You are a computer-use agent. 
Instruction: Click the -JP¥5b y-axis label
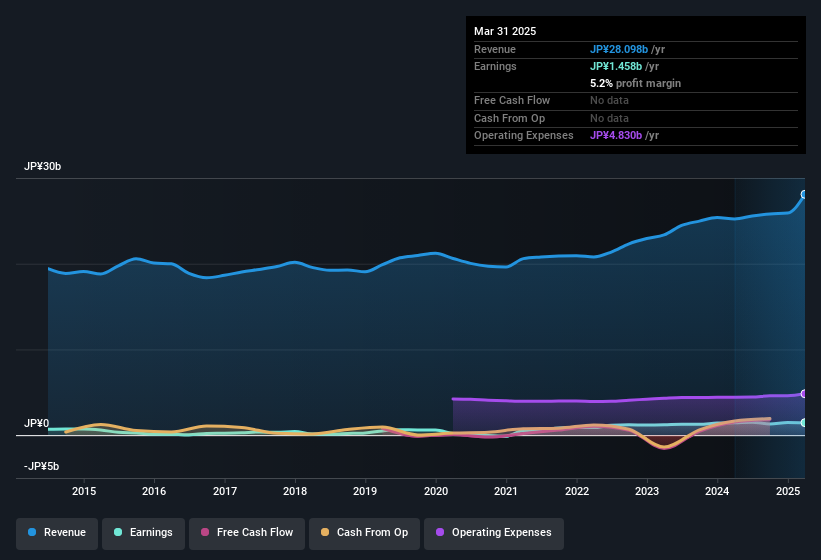tap(41, 466)
